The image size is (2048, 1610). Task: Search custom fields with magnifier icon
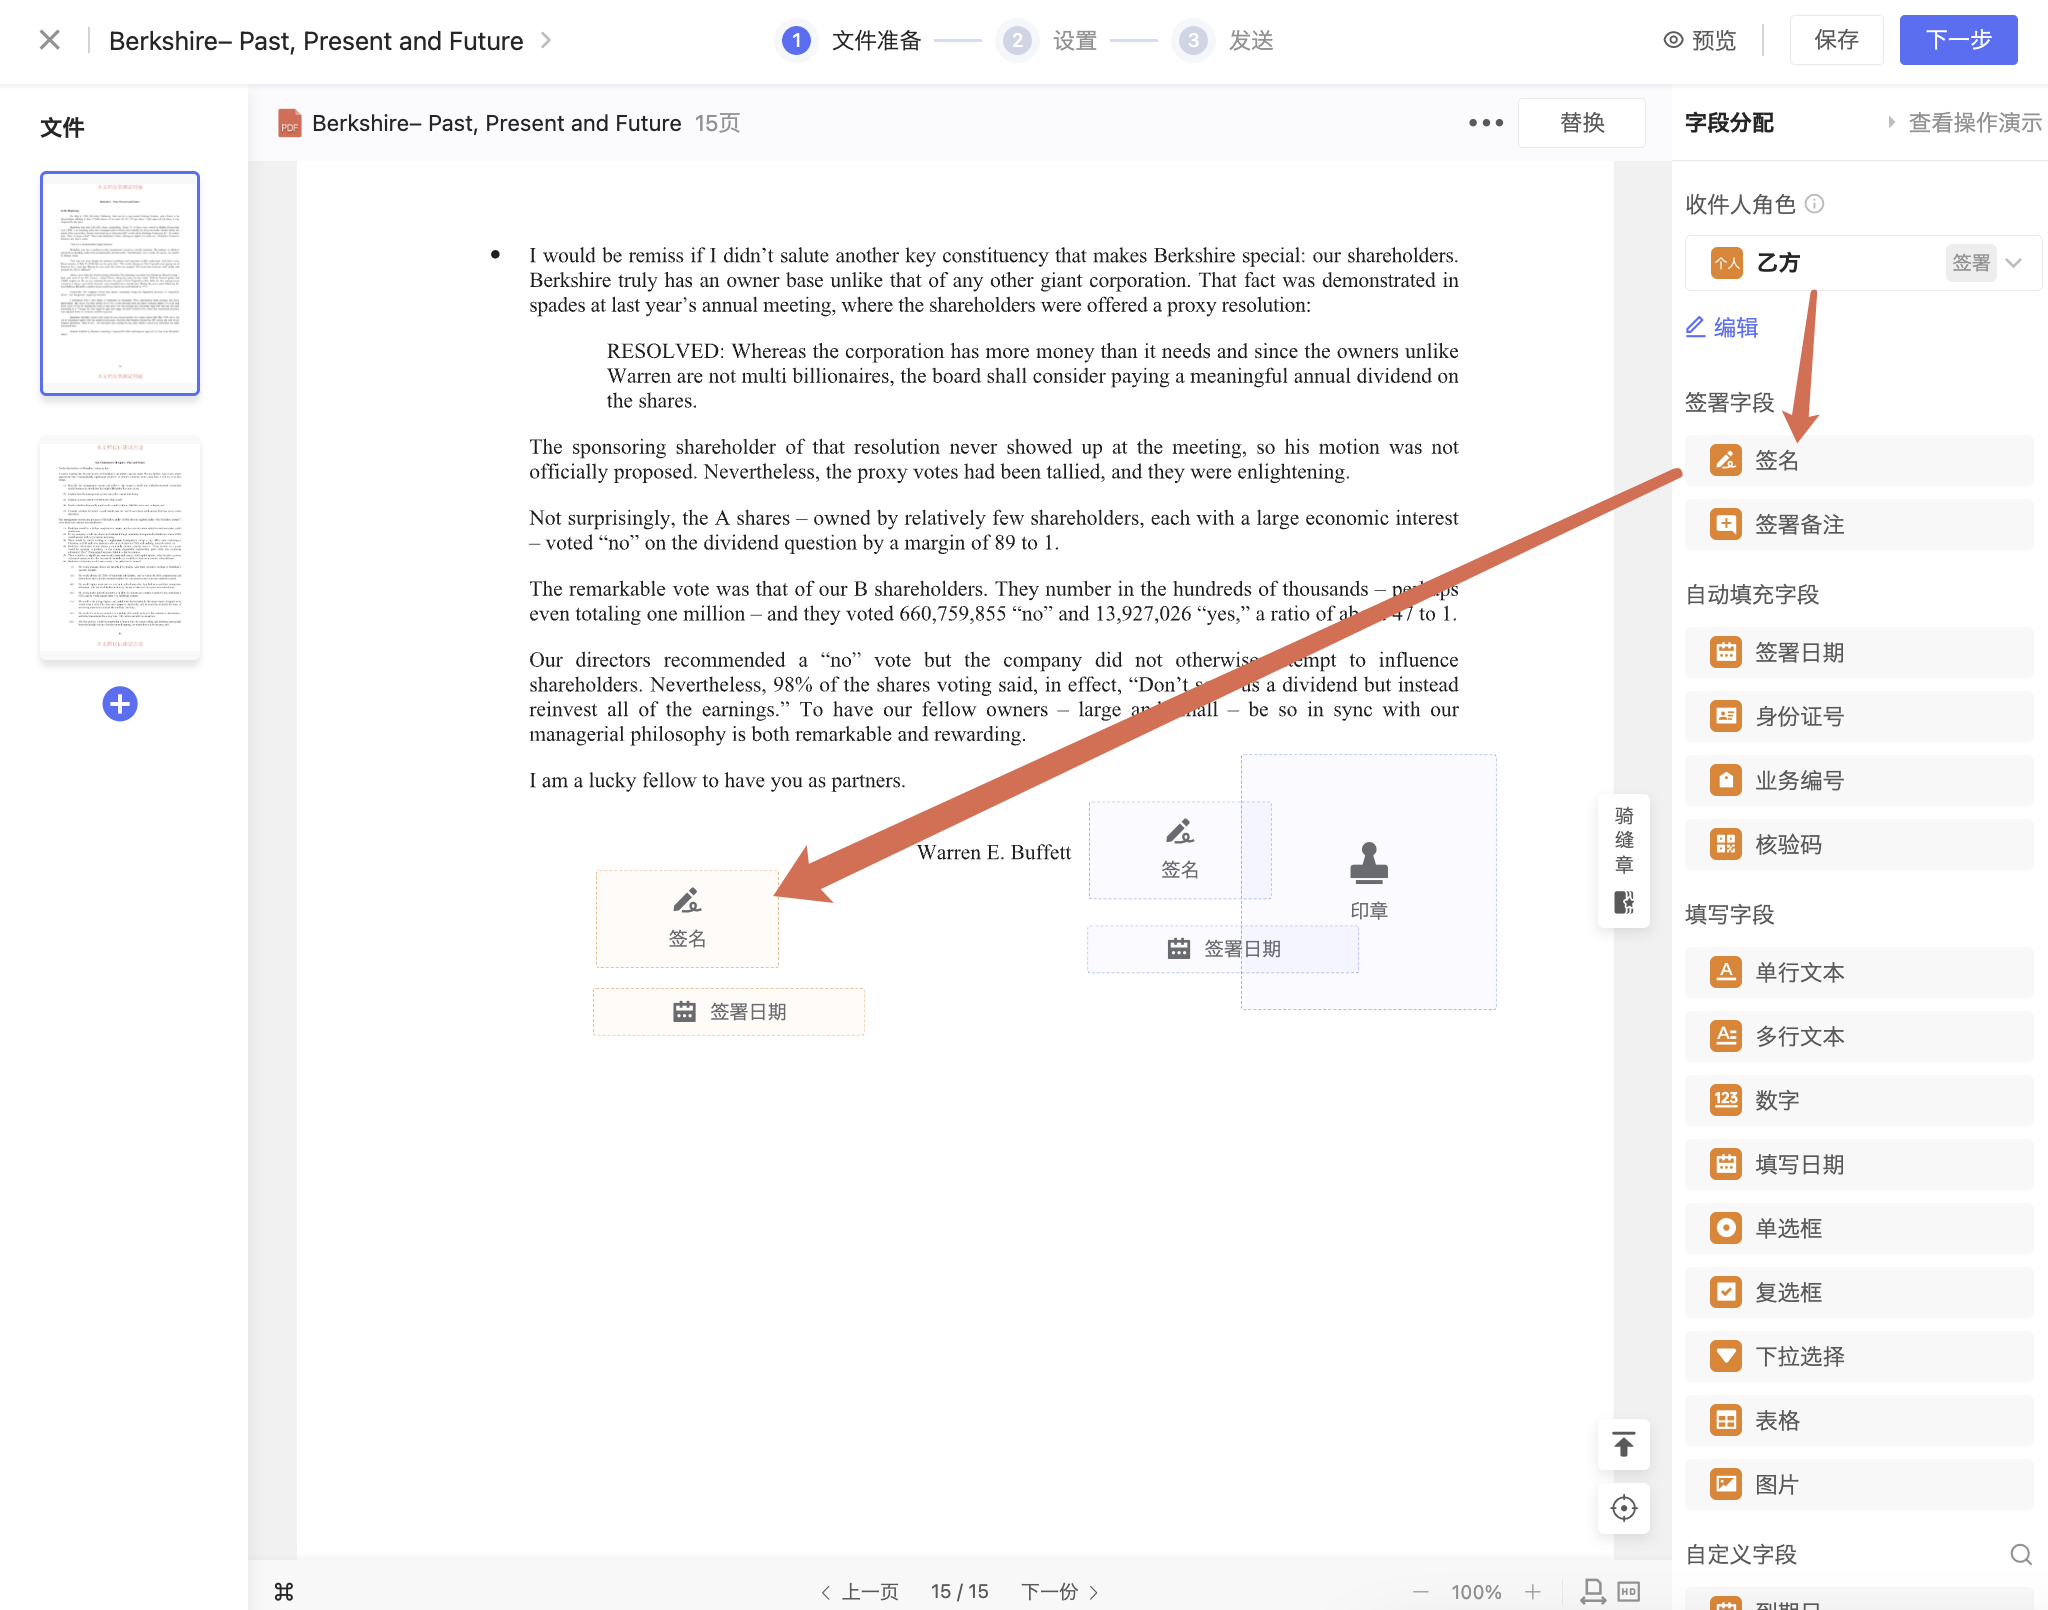2020,1554
